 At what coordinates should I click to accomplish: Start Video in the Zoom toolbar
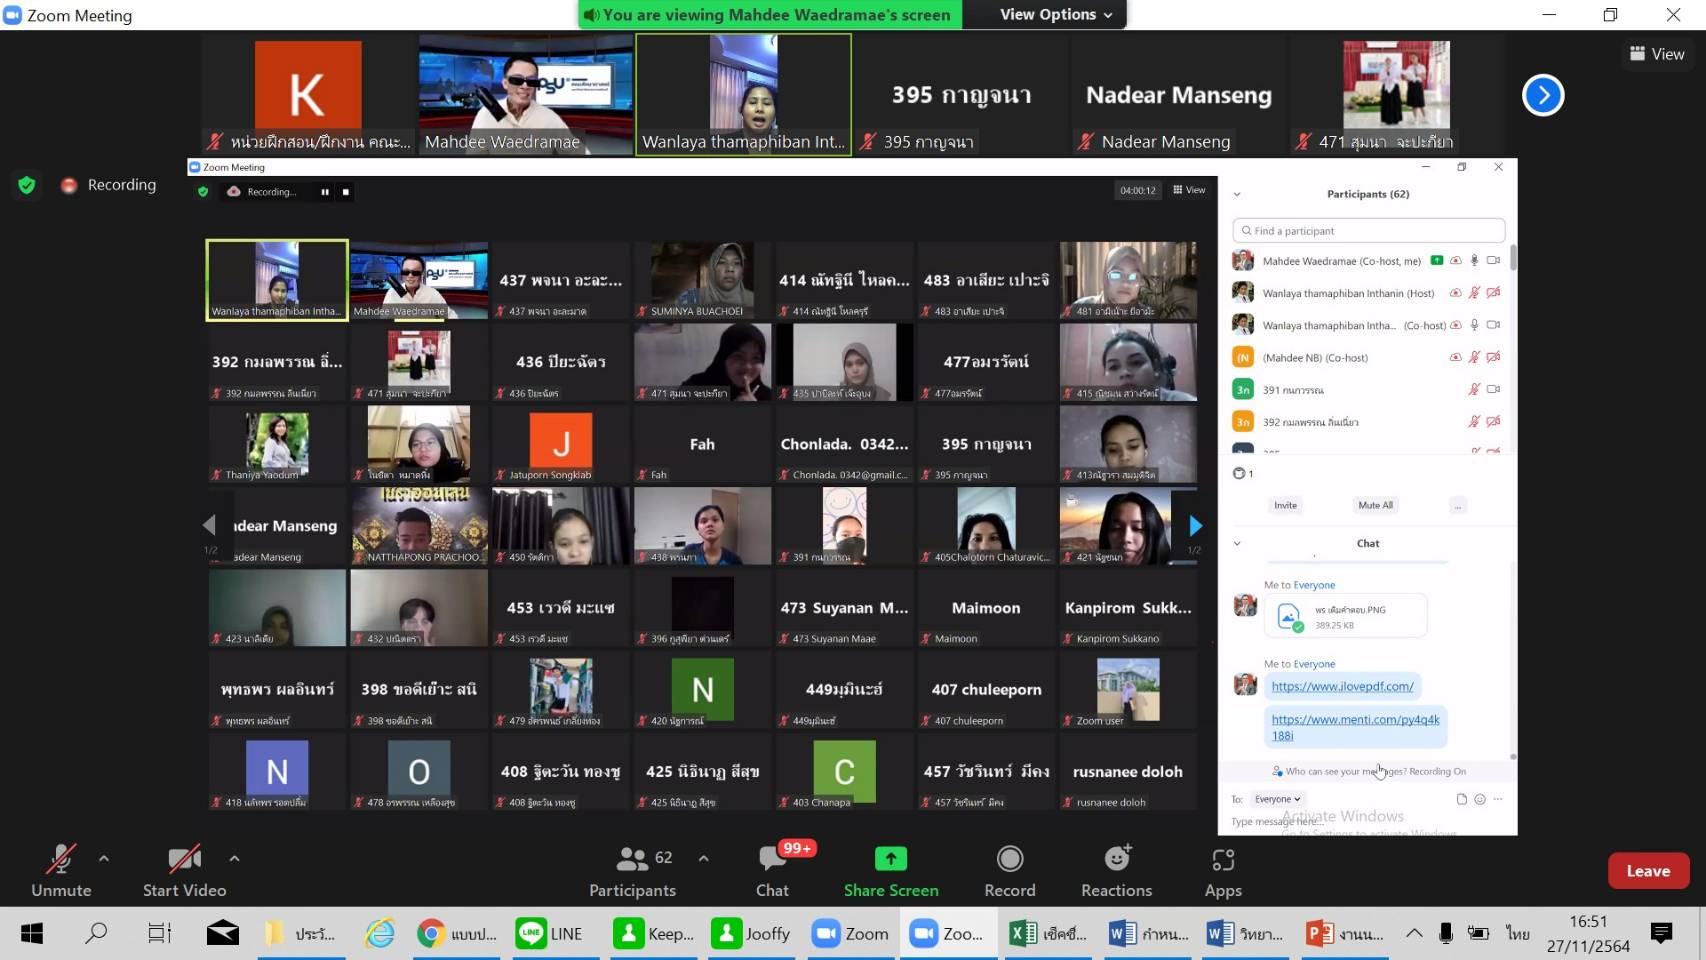click(184, 872)
